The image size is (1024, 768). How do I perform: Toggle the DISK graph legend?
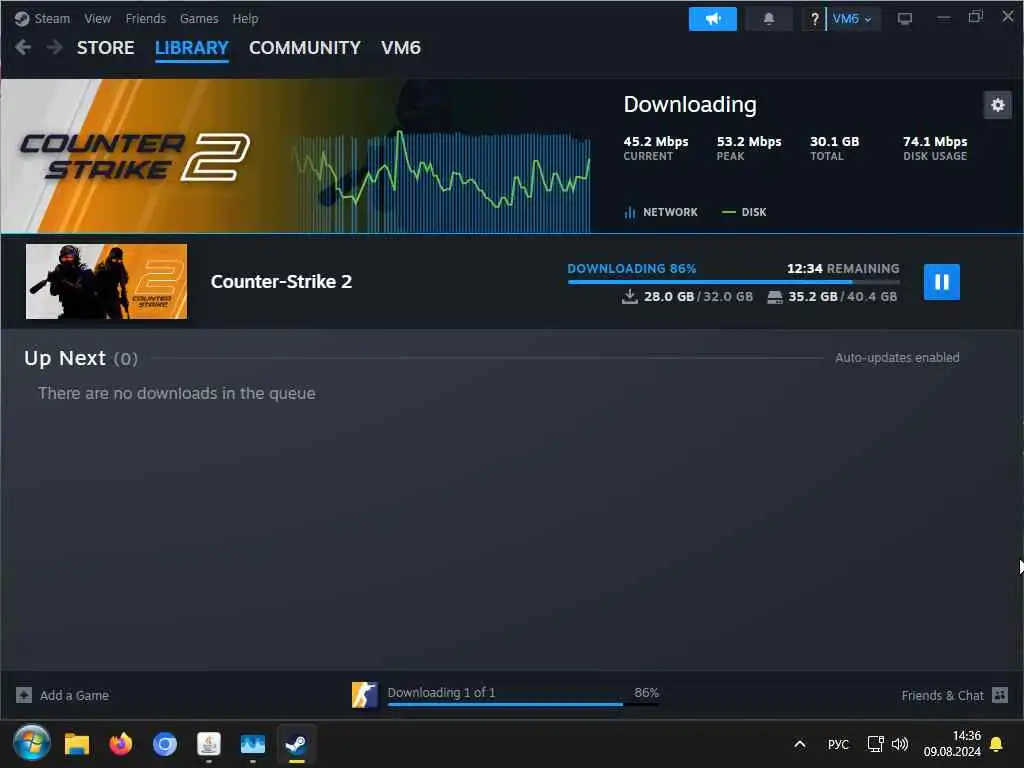[744, 212]
